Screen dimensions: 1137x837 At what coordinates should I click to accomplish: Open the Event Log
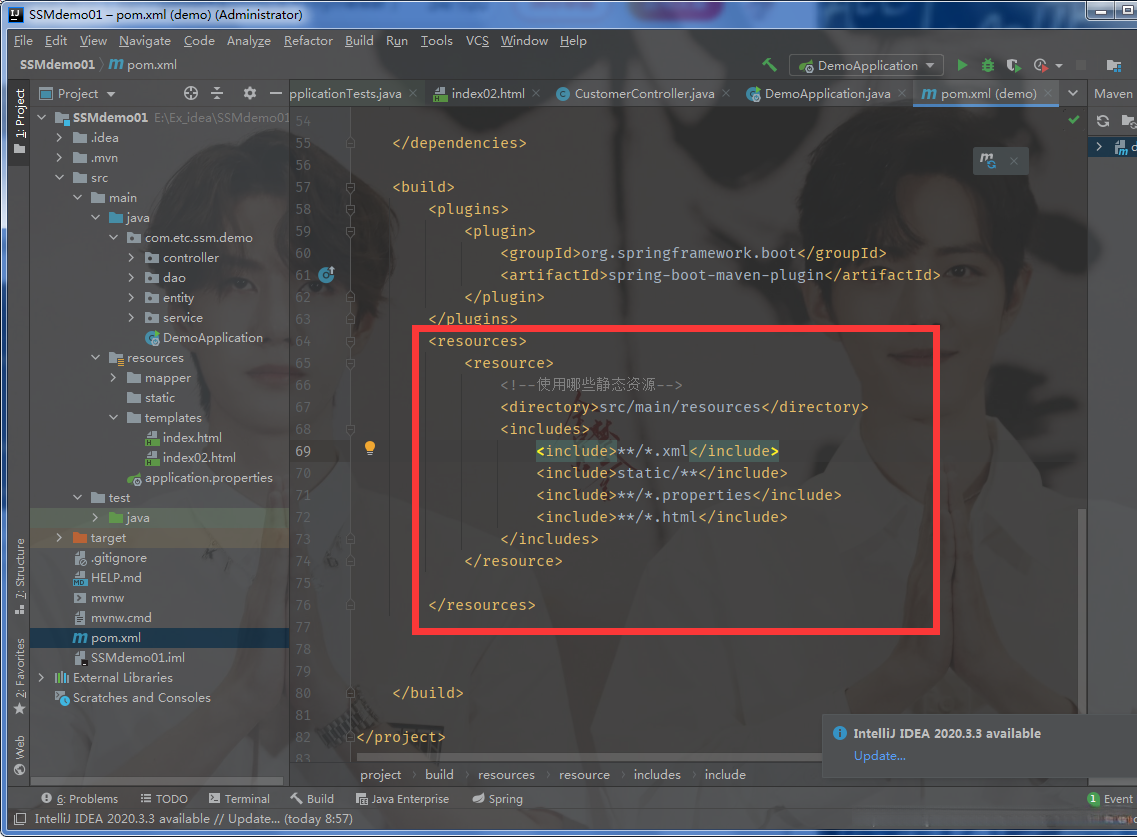tap(1111, 799)
